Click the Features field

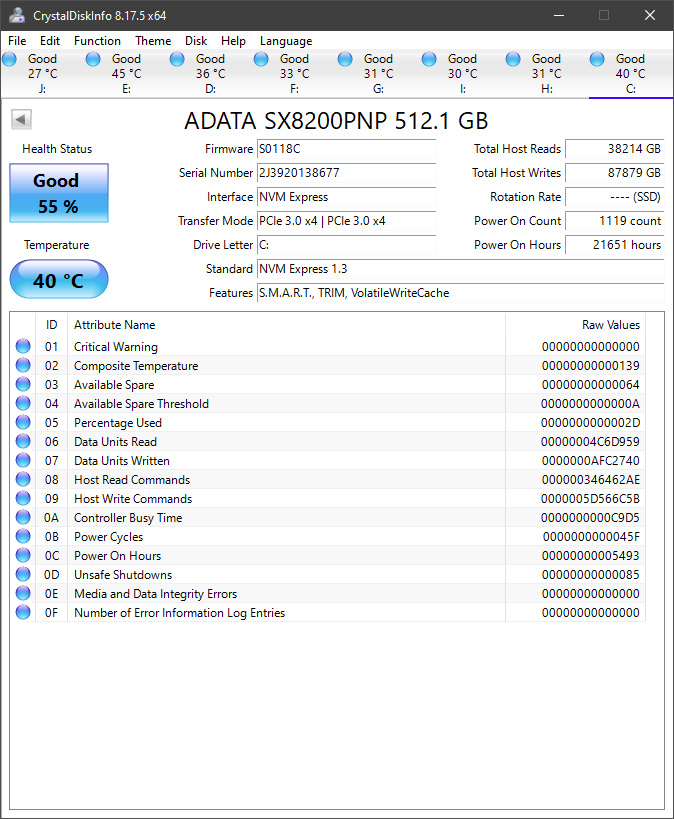click(x=460, y=293)
